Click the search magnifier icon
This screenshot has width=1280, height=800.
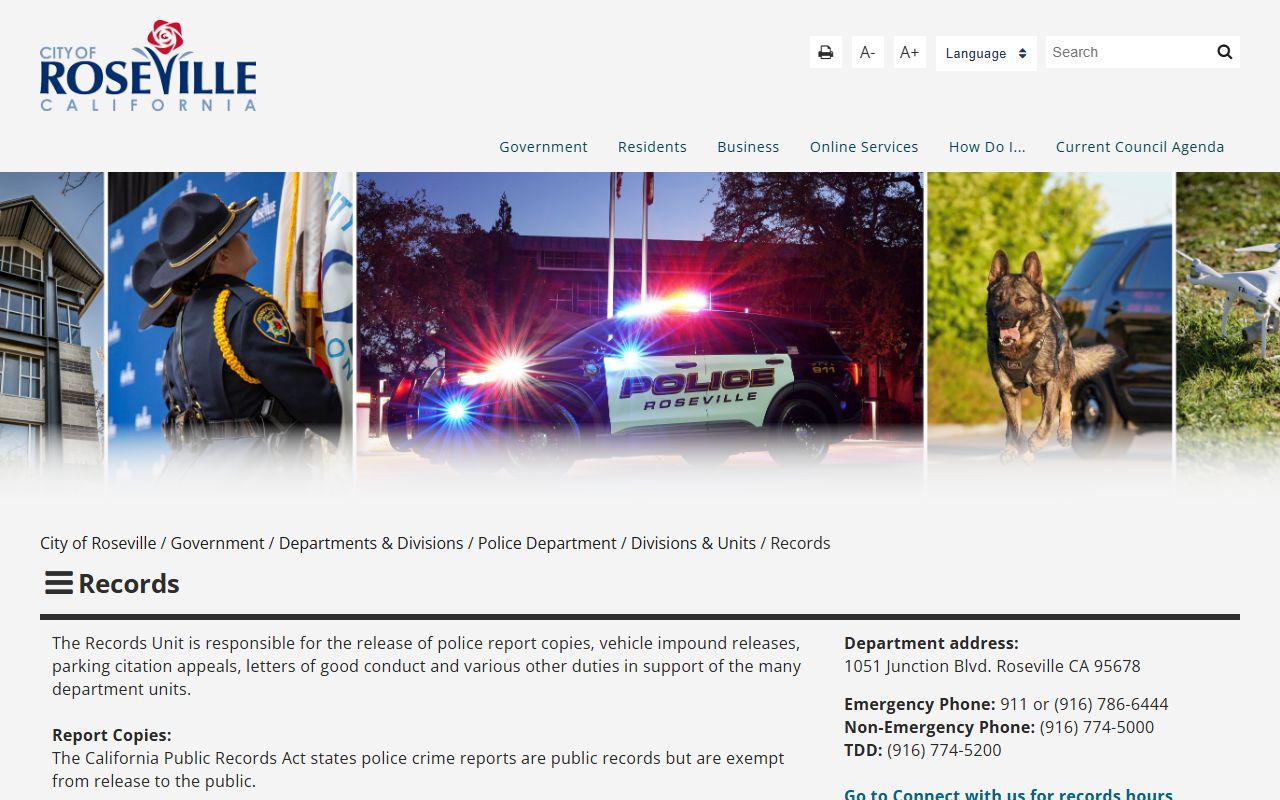coord(1225,52)
